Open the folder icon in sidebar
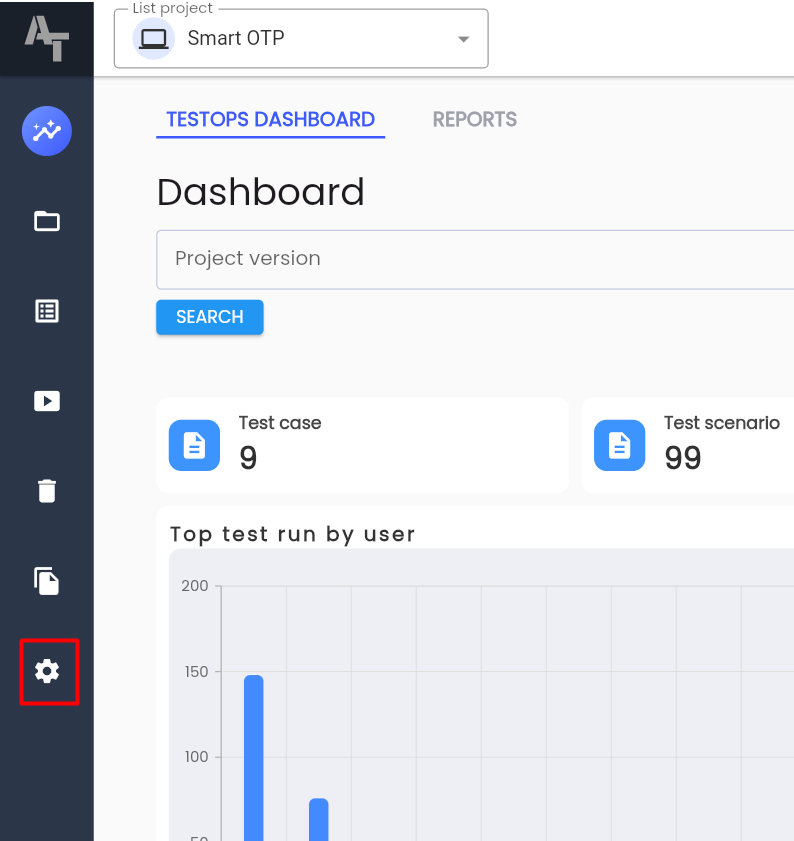 click(47, 220)
